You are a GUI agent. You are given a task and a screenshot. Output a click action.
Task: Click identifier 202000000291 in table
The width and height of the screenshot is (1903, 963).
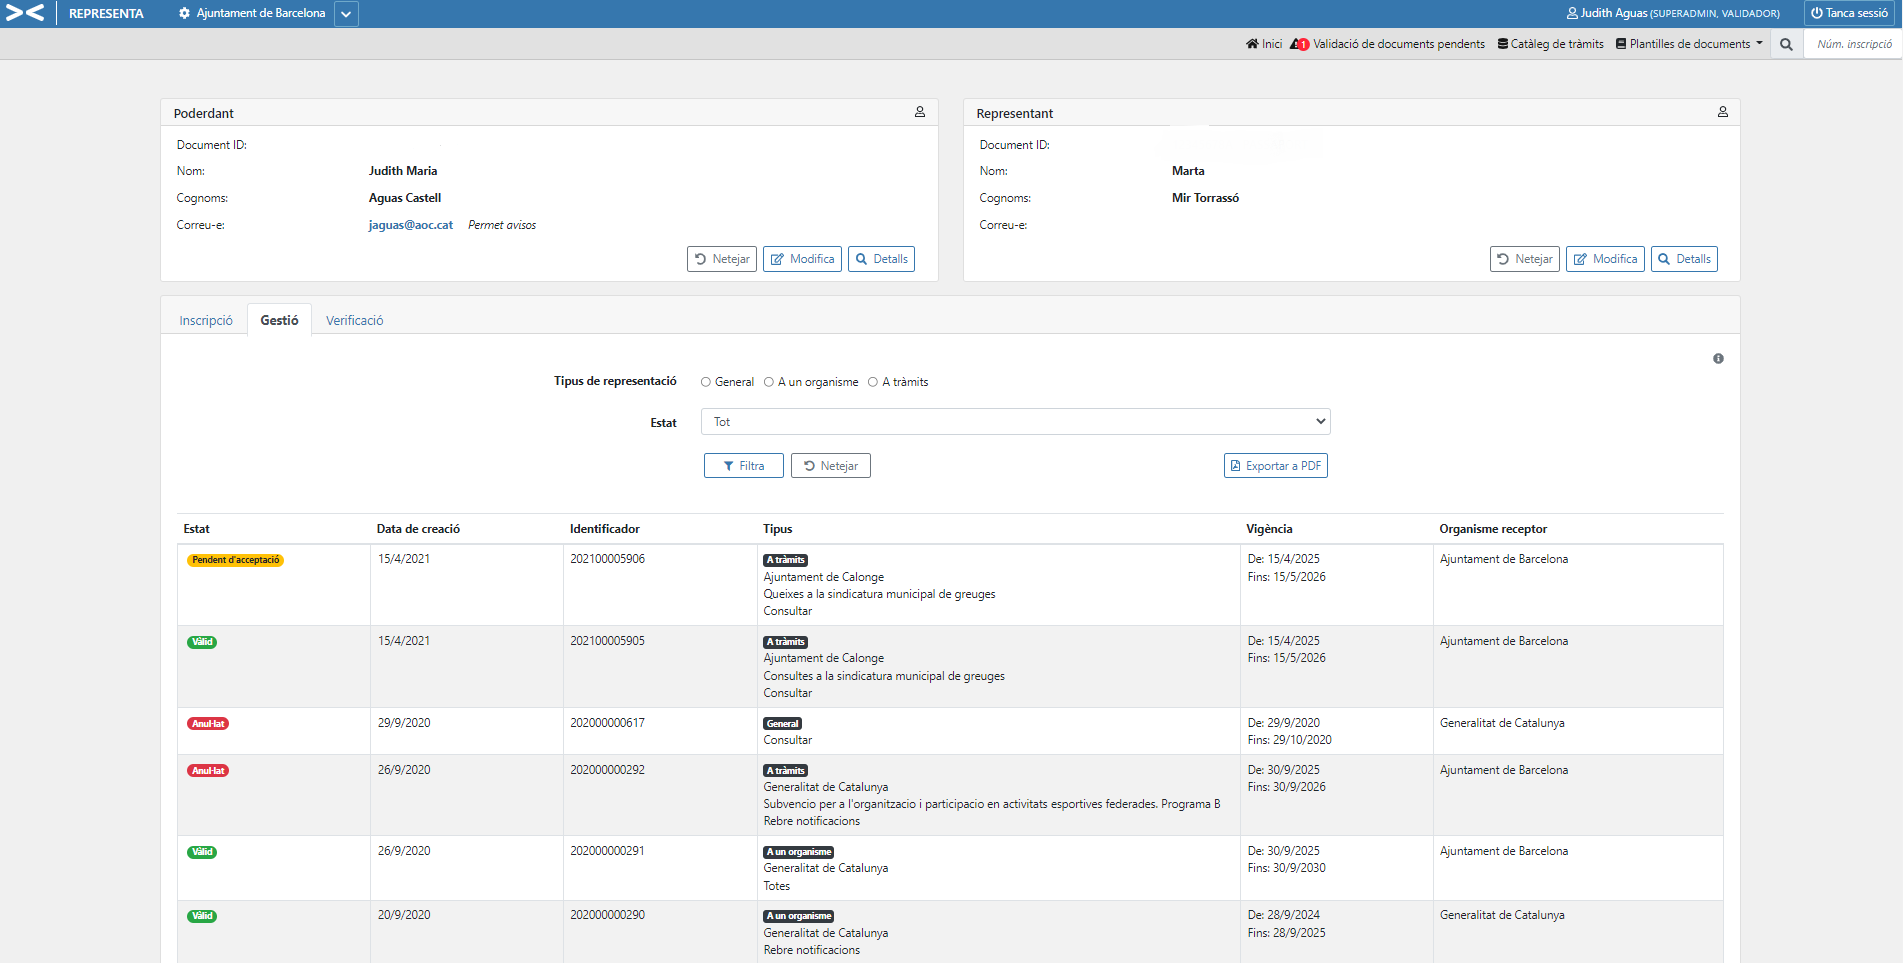(608, 851)
